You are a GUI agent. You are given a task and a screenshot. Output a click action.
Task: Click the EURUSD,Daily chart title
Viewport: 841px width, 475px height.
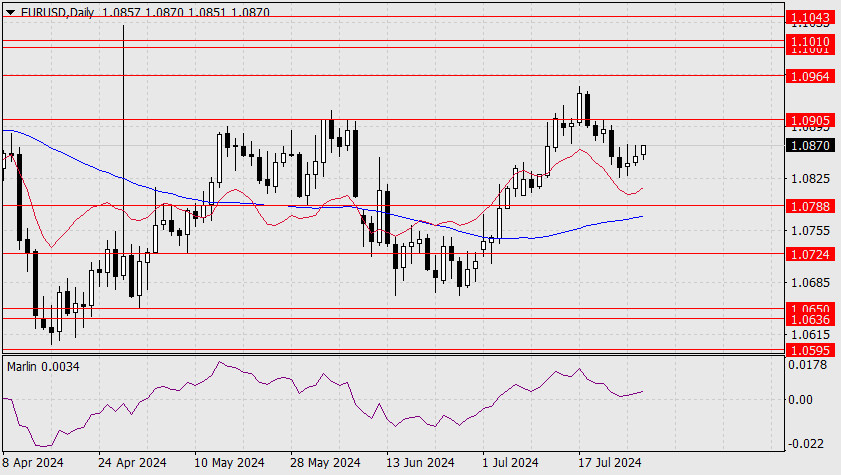pos(57,12)
